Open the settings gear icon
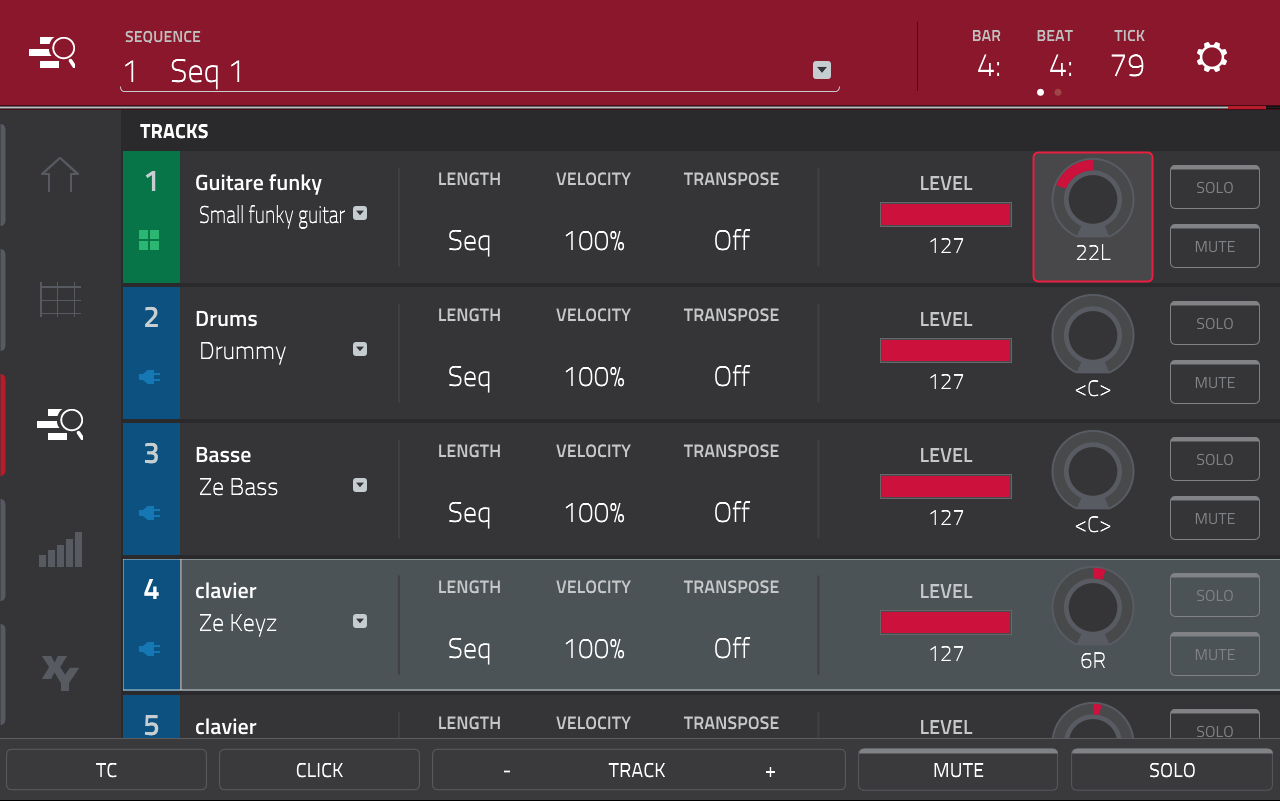The width and height of the screenshot is (1280, 801). pyautogui.click(x=1211, y=57)
